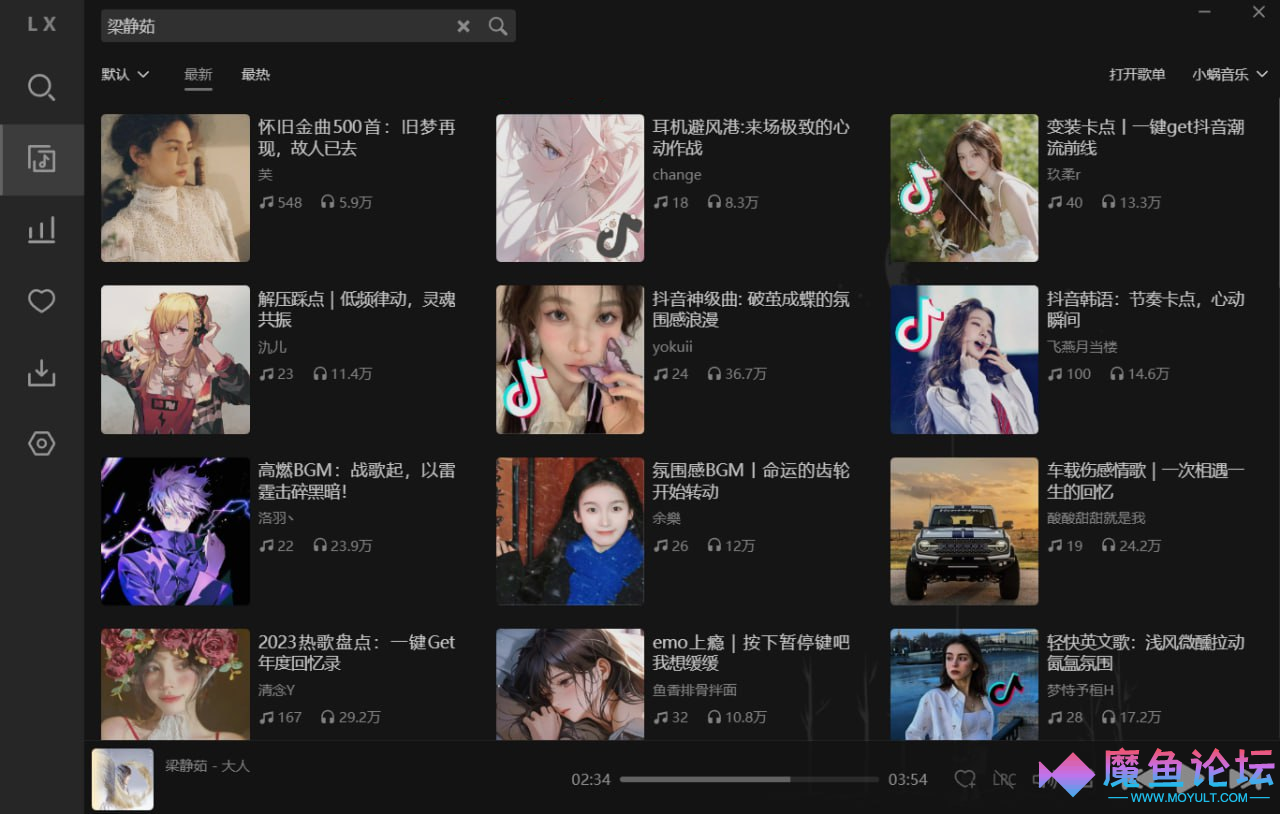Click author name 飞燕月当楼
This screenshot has height=814, width=1280.
coord(1082,347)
